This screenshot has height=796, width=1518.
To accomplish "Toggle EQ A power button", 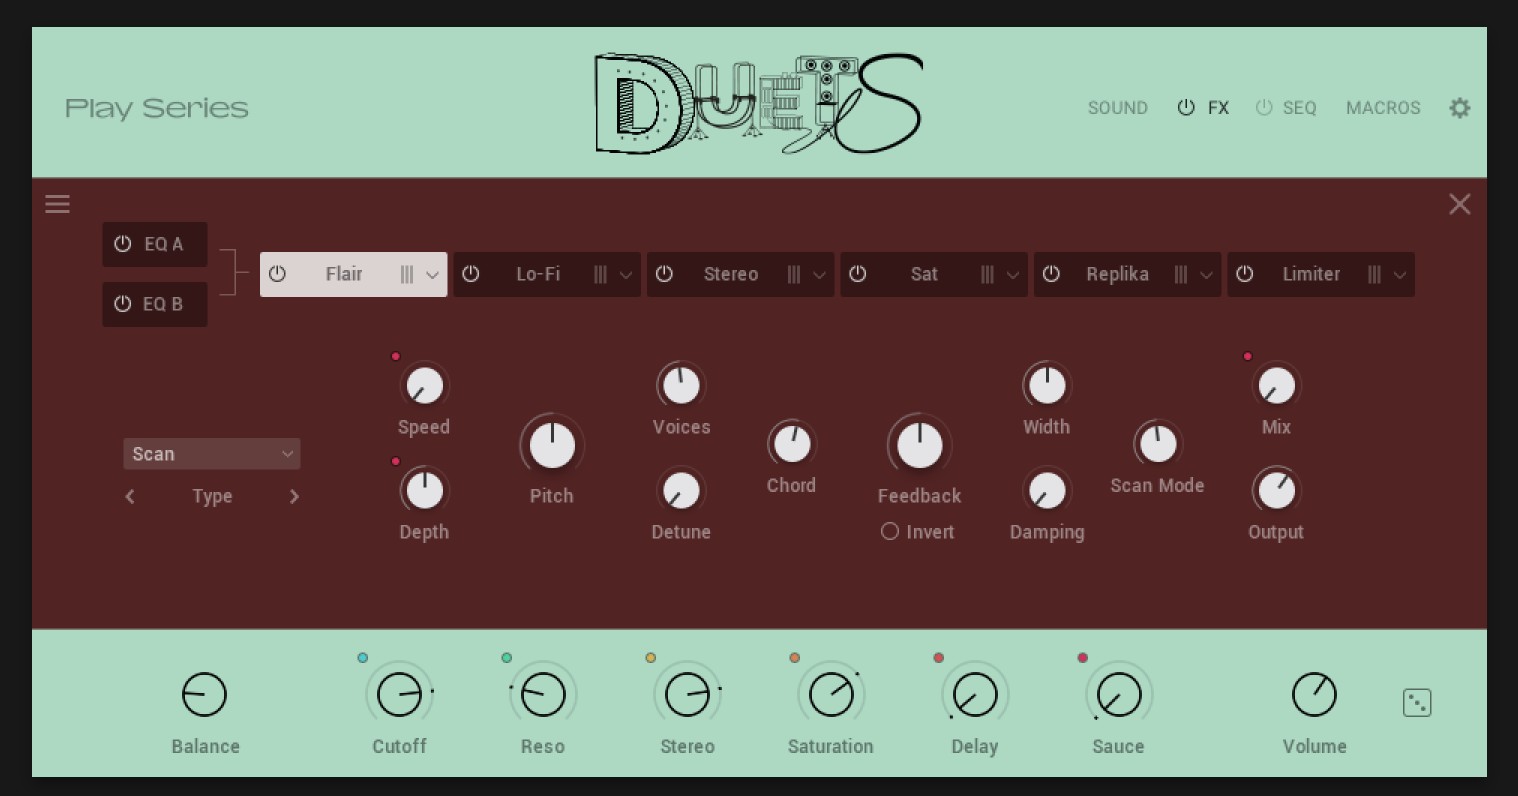I will [x=123, y=244].
